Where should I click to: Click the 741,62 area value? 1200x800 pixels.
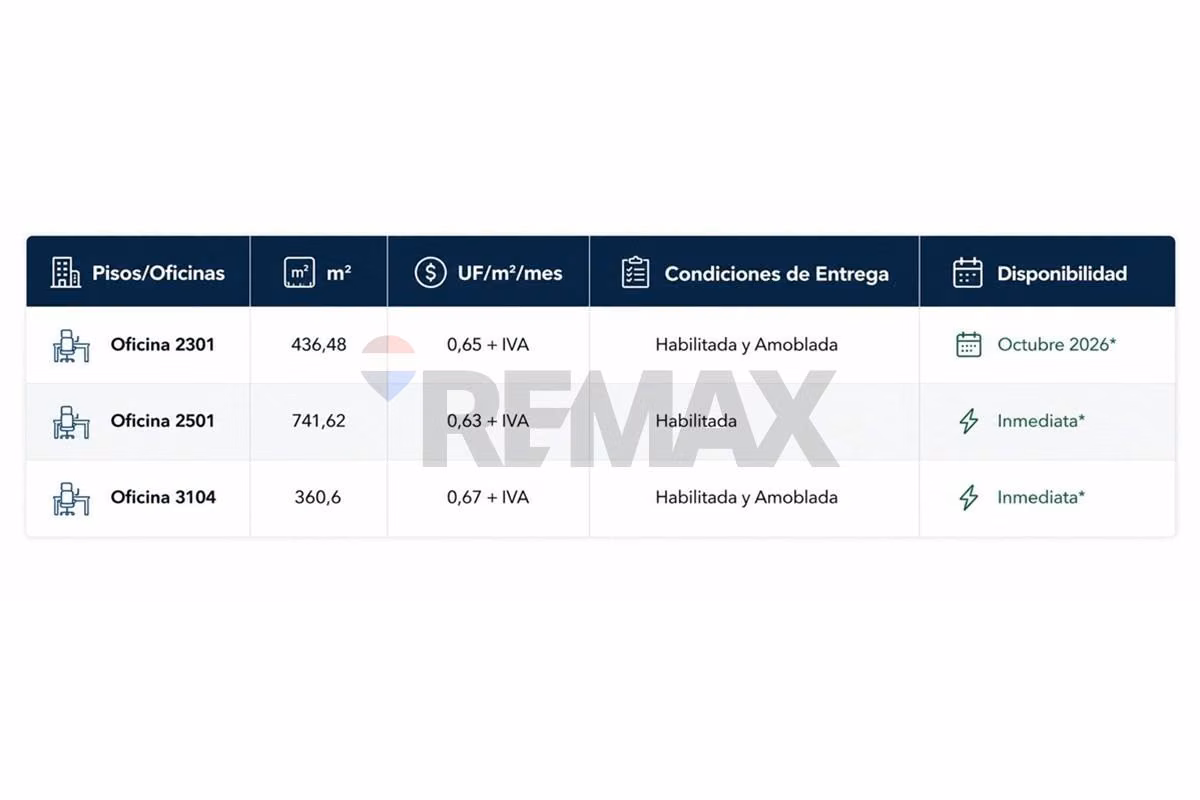(x=318, y=421)
